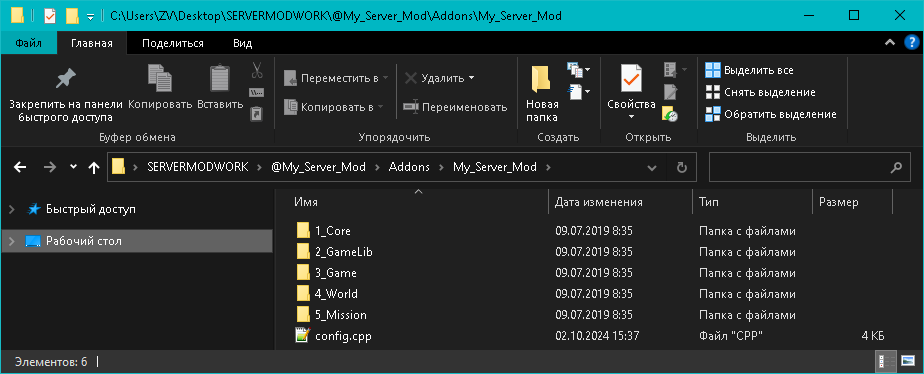Open address bar history dropdown

pos(652,168)
